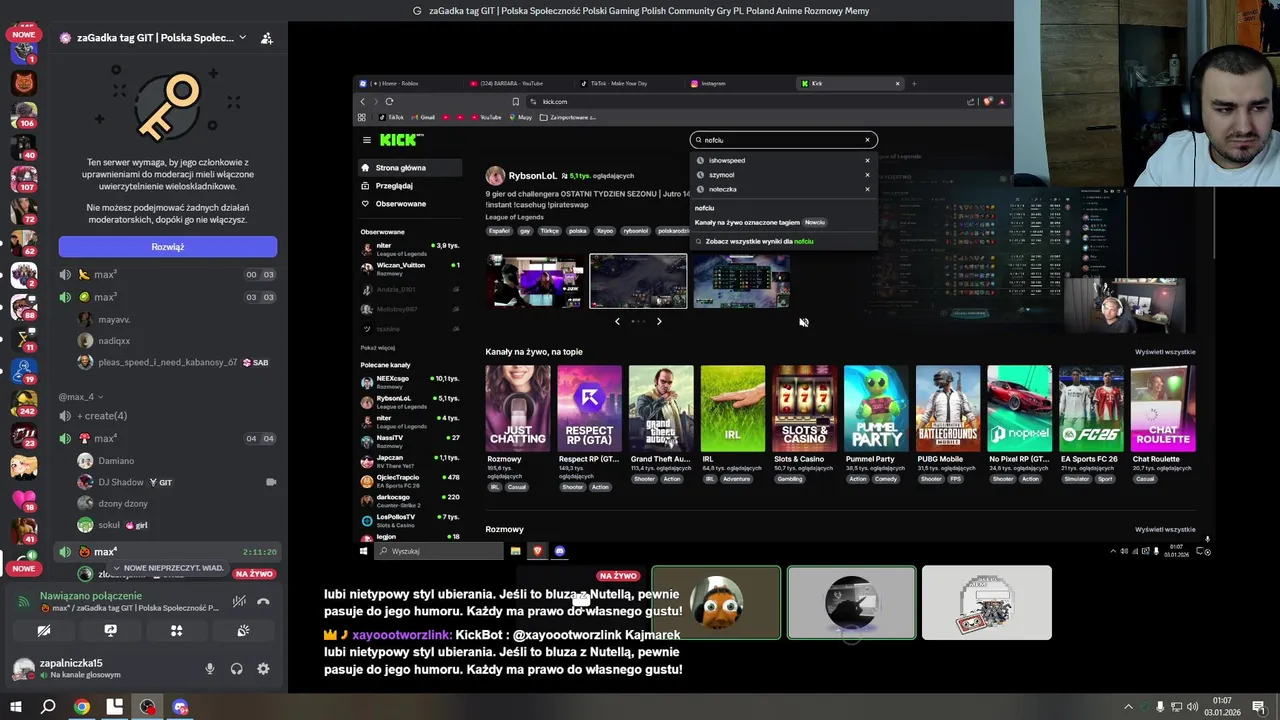Open a new browser tab with plus
The image size is (1280, 720).
(x=914, y=84)
